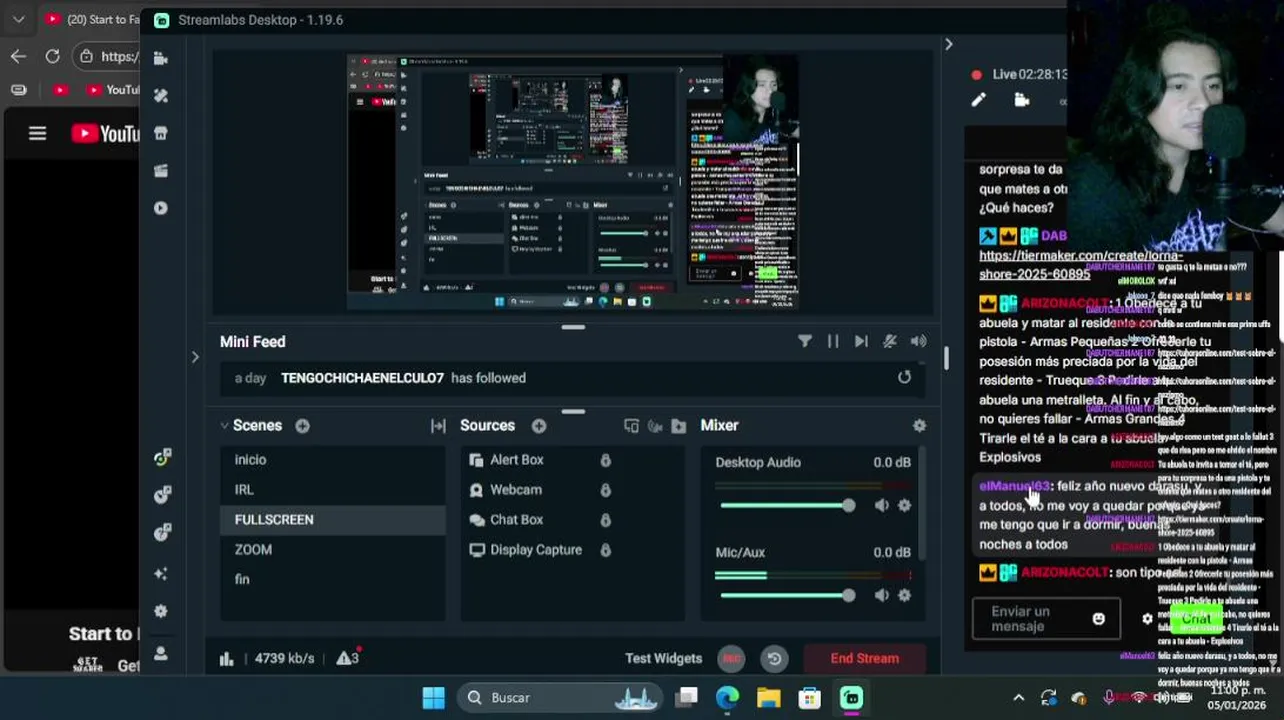
Task: Add a source folder
Action: click(679, 426)
